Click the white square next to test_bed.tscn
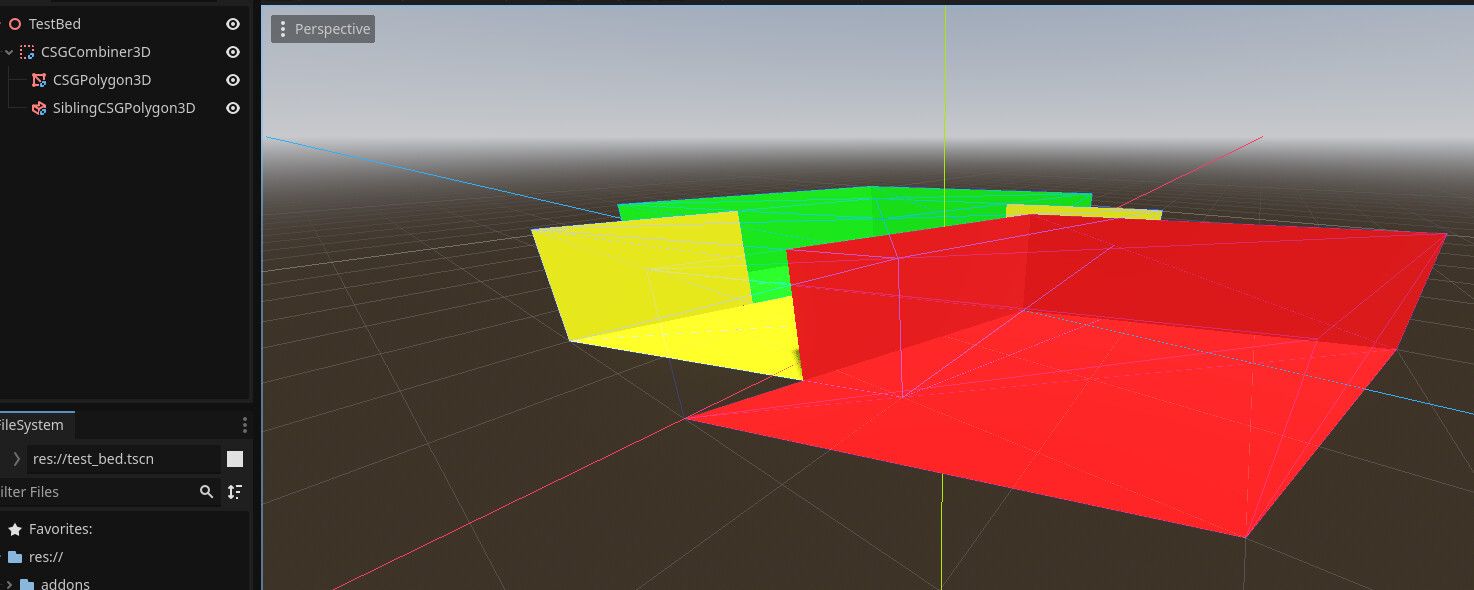1474x590 pixels. click(234, 458)
